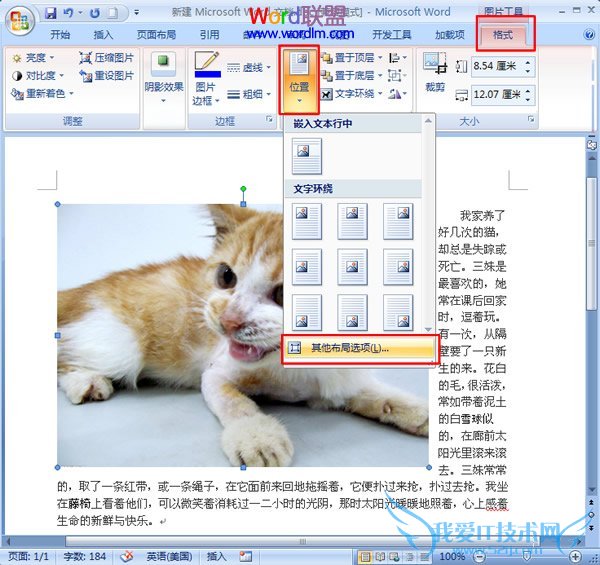
Task: Click the 位置 position button
Action: coord(299,79)
